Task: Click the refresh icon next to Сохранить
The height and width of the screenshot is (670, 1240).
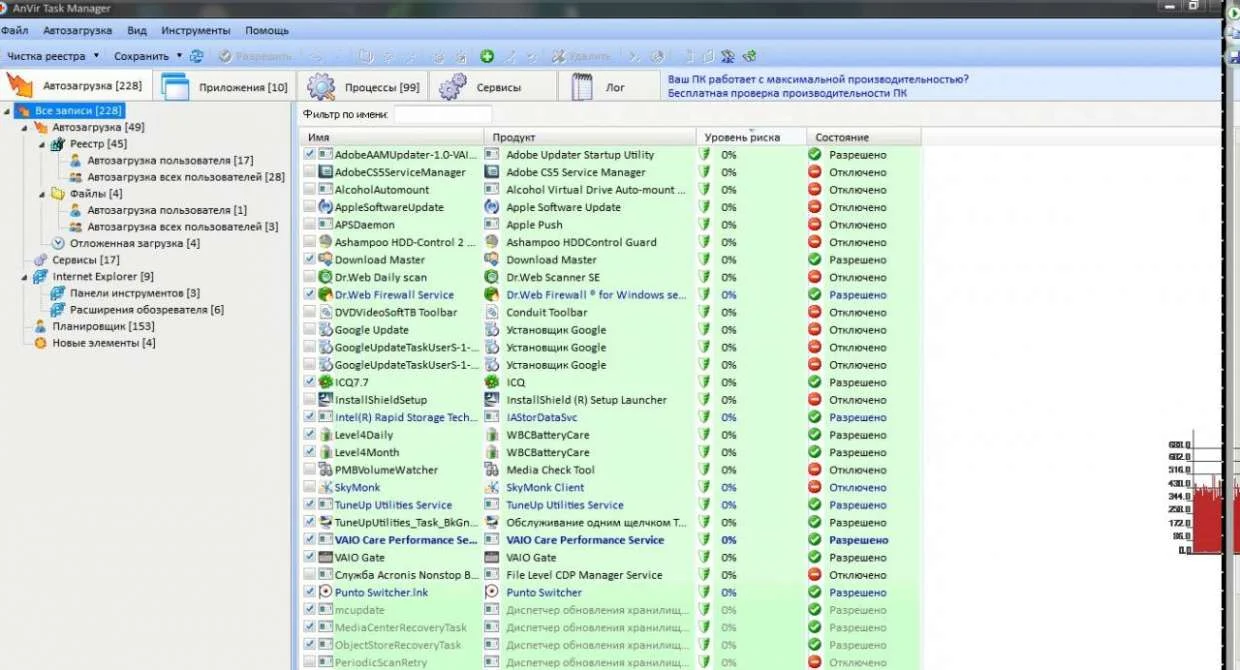Action: tap(196, 56)
